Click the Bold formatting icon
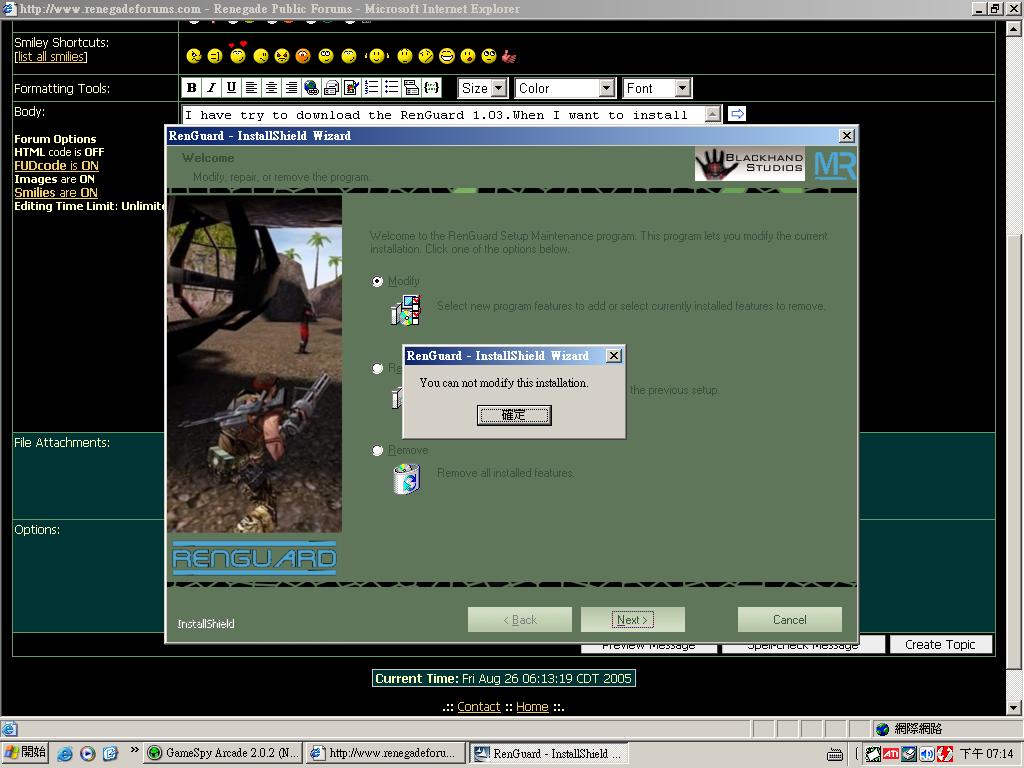Image resolution: width=1024 pixels, height=768 pixels. (x=192, y=88)
